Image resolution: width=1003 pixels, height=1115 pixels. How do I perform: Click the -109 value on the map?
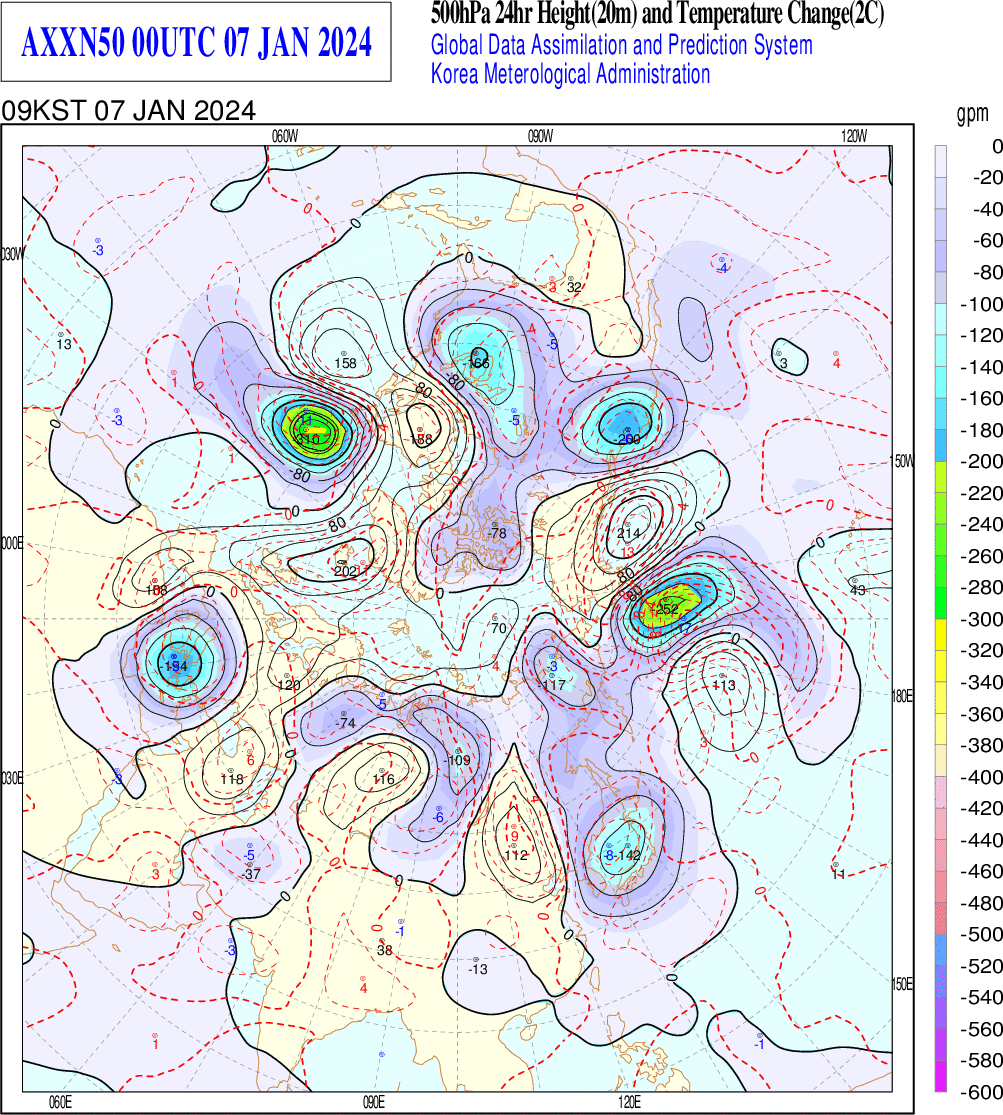tap(457, 760)
